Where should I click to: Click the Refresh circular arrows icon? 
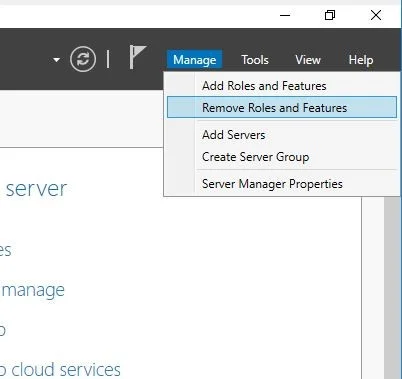(x=83, y=60)
